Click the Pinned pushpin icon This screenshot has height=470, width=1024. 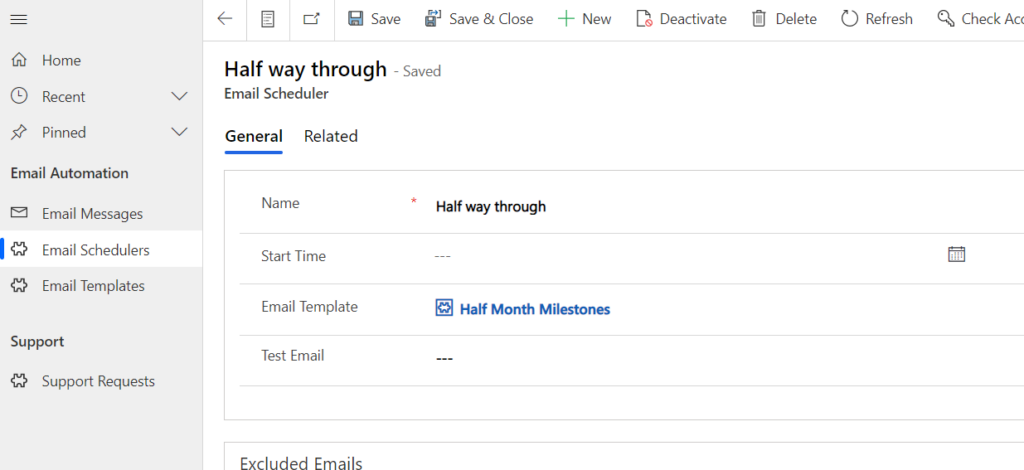pos(20,133)
